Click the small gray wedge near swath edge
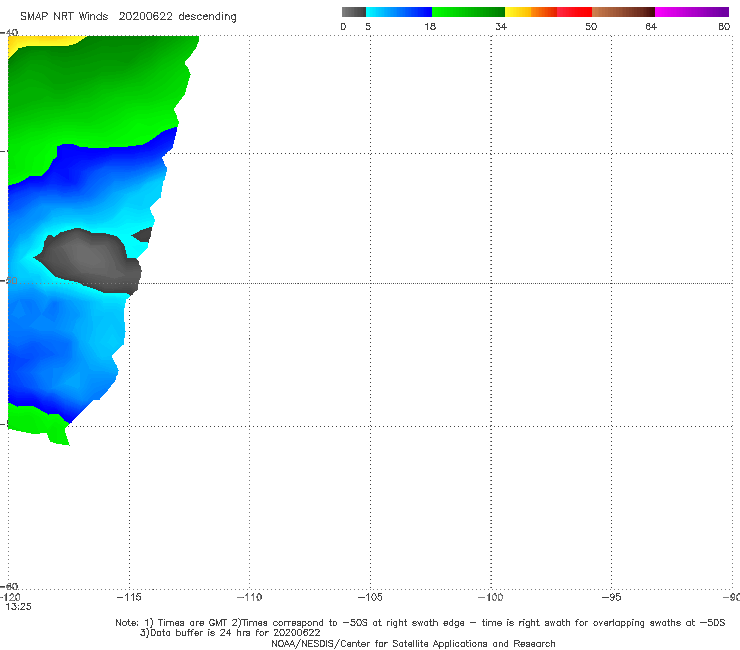The image size is (740, 650). click(x=143, y=235)
